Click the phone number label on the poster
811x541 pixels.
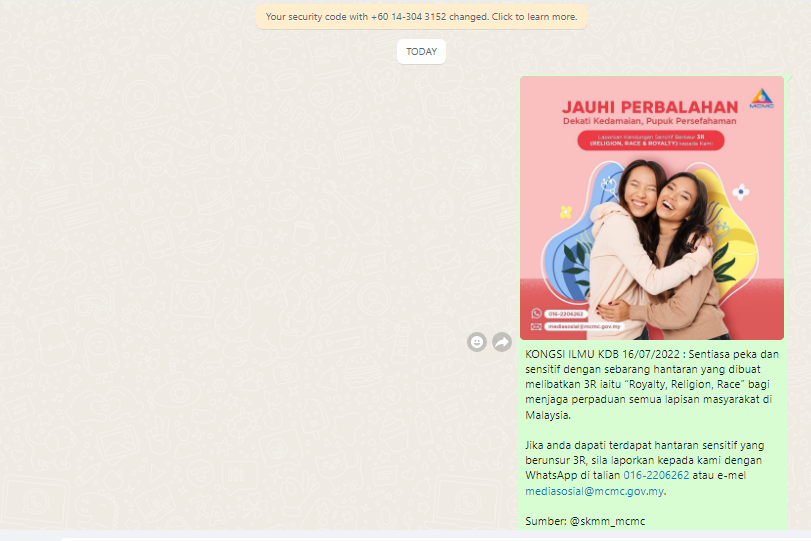(565, 314)
